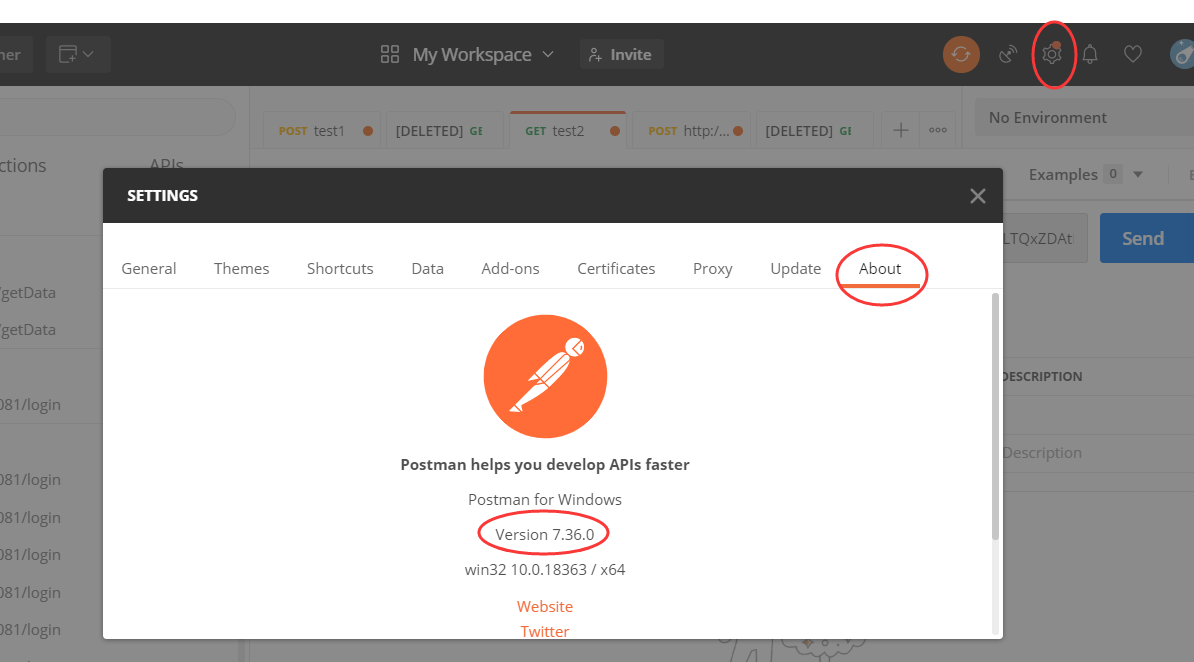Click the blue Send button
This screenshot has height=662, width=1194.
pos(1147,238)
